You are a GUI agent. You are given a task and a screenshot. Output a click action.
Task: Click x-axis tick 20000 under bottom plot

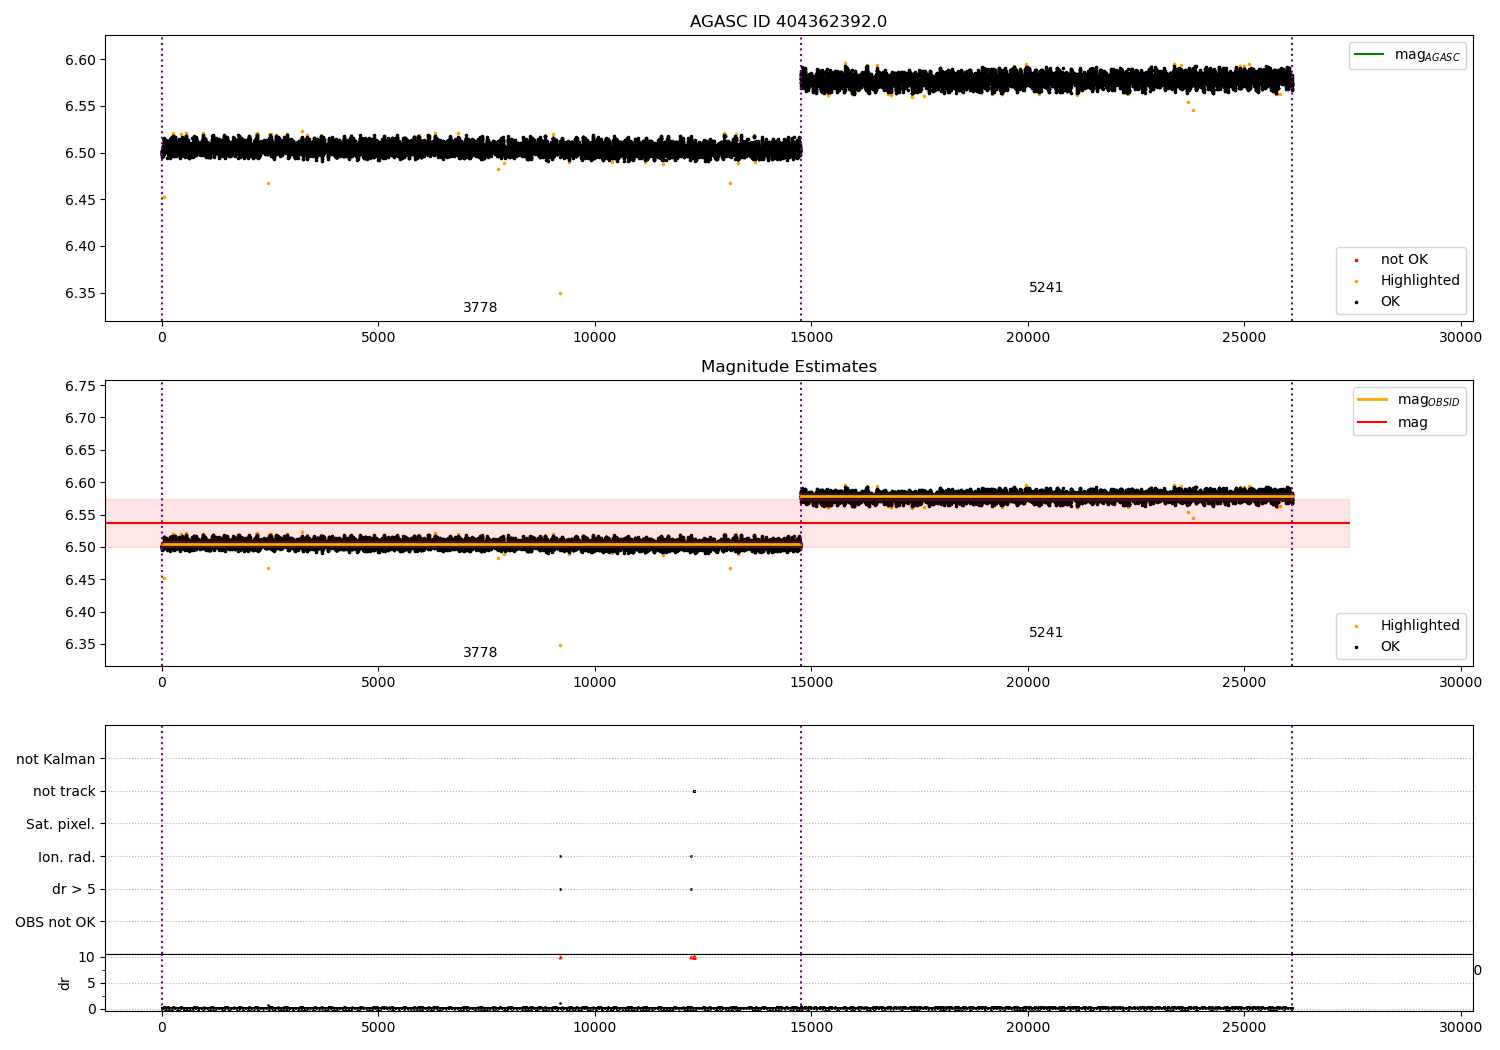[1028, 1027]
